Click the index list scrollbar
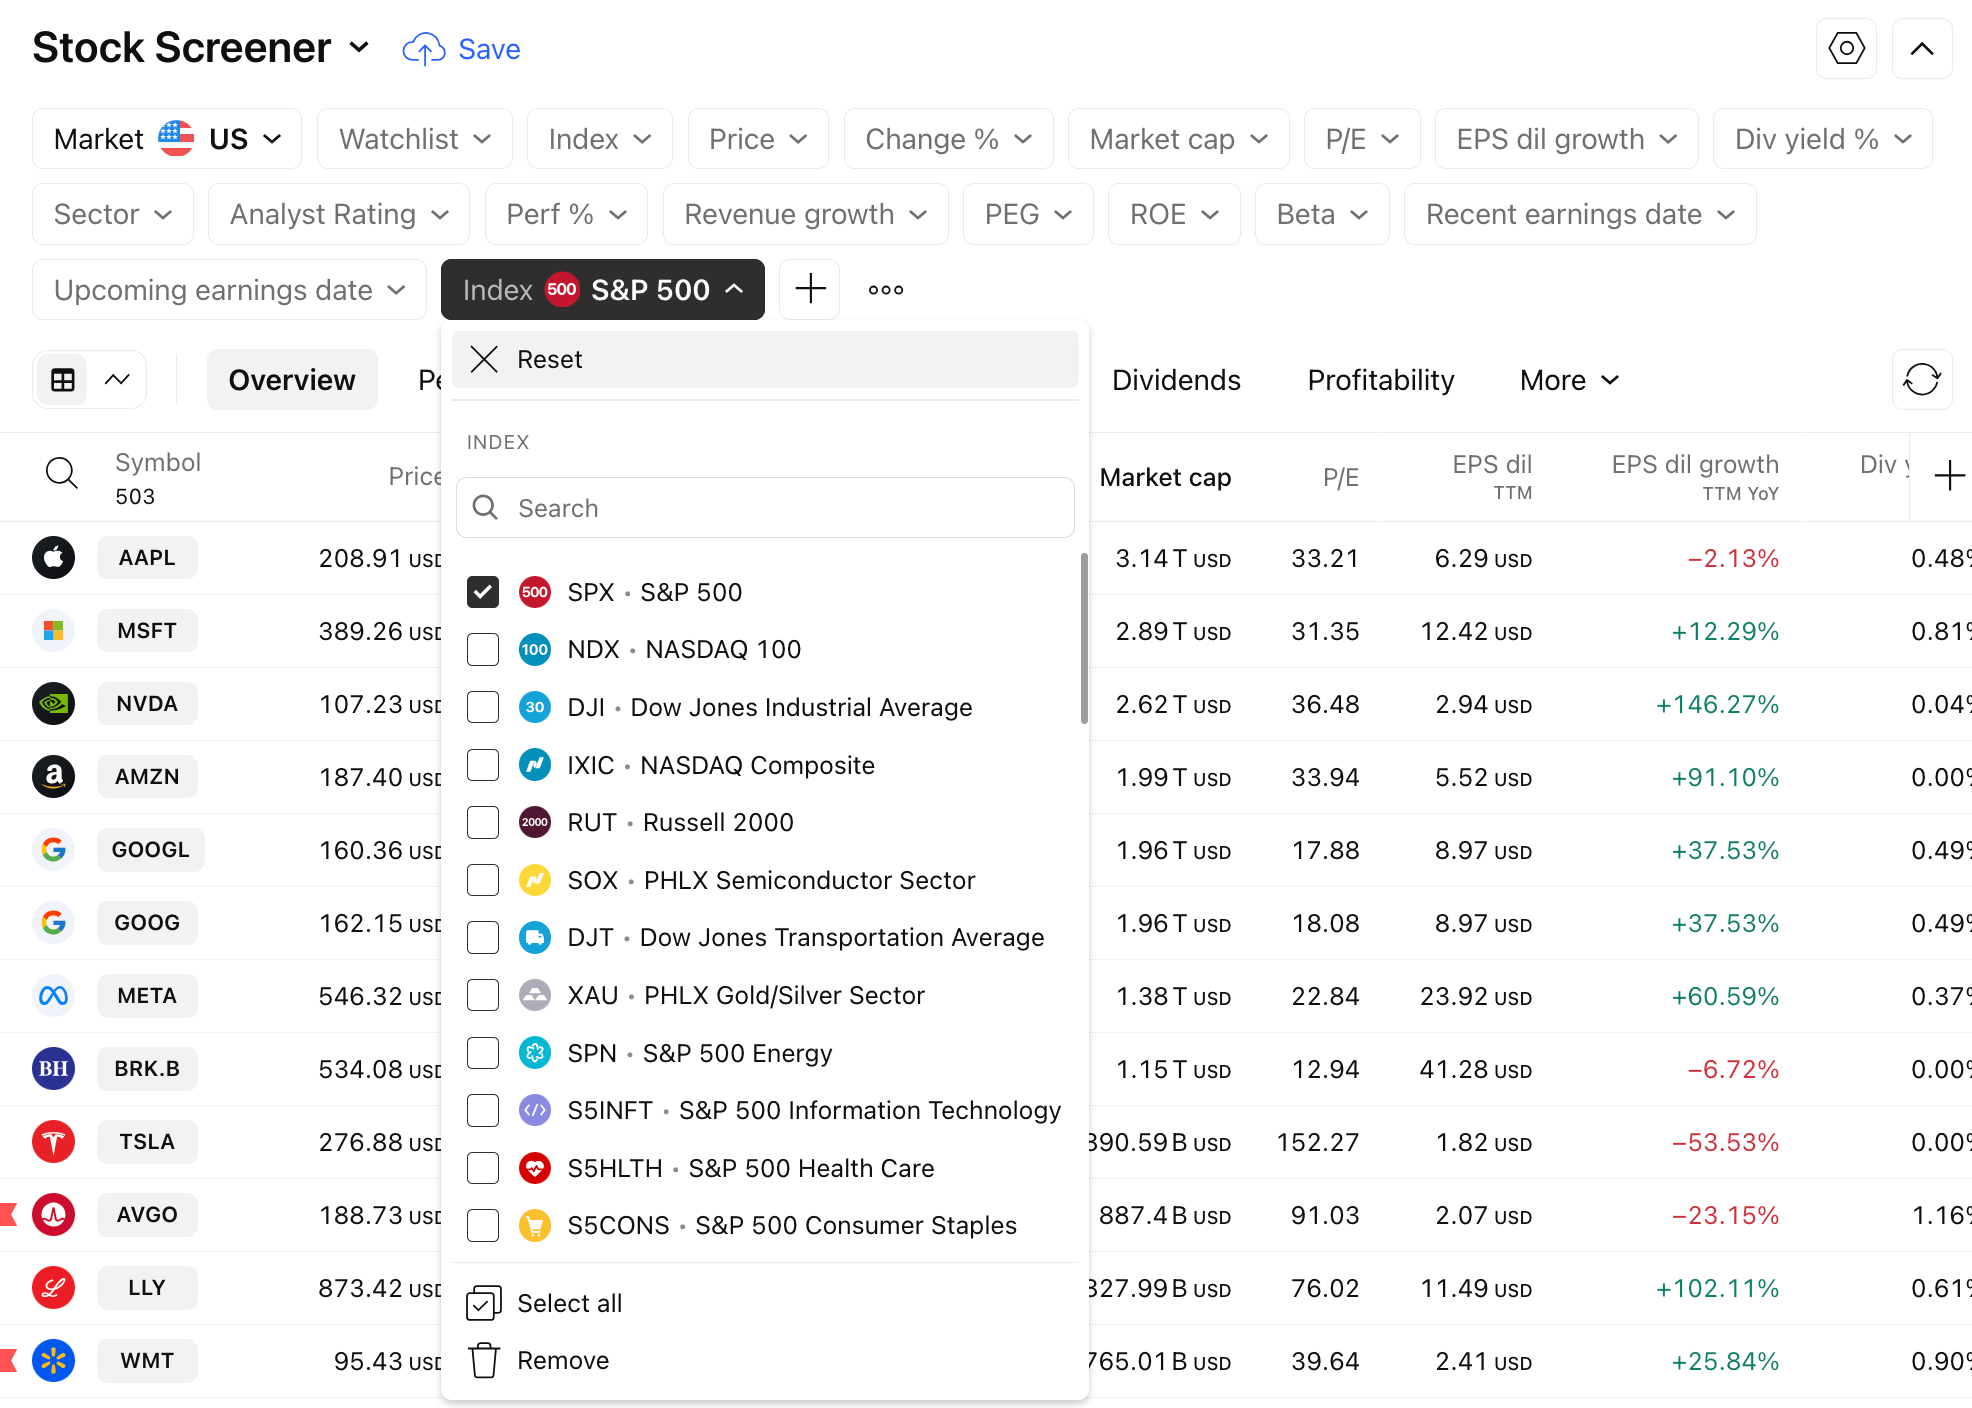1972x1408 pixels. [x=1084, y=640]
